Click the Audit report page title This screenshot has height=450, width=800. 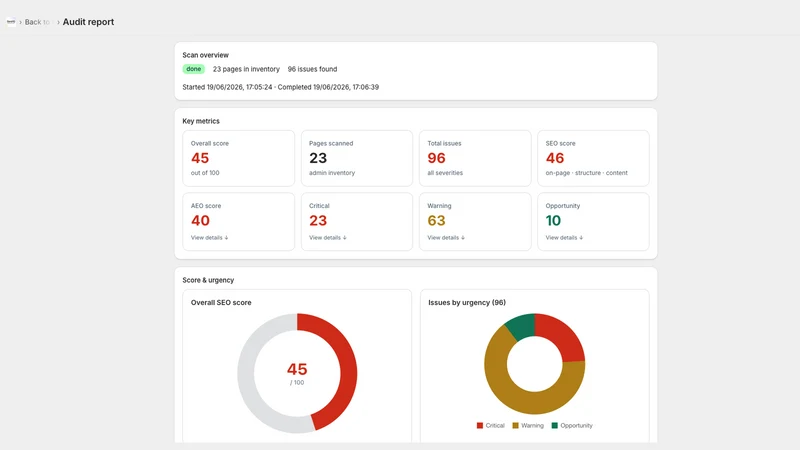click(x=88, y=22)
